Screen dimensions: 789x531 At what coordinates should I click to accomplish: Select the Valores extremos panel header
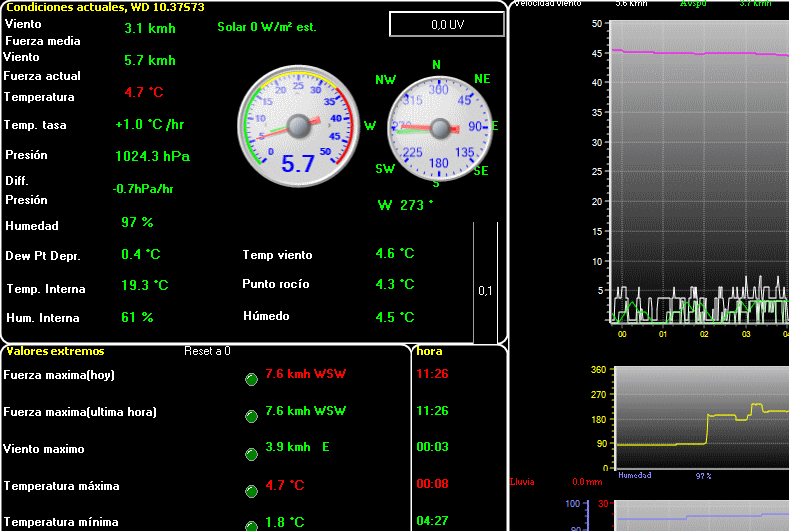click(x=55, y=351)
